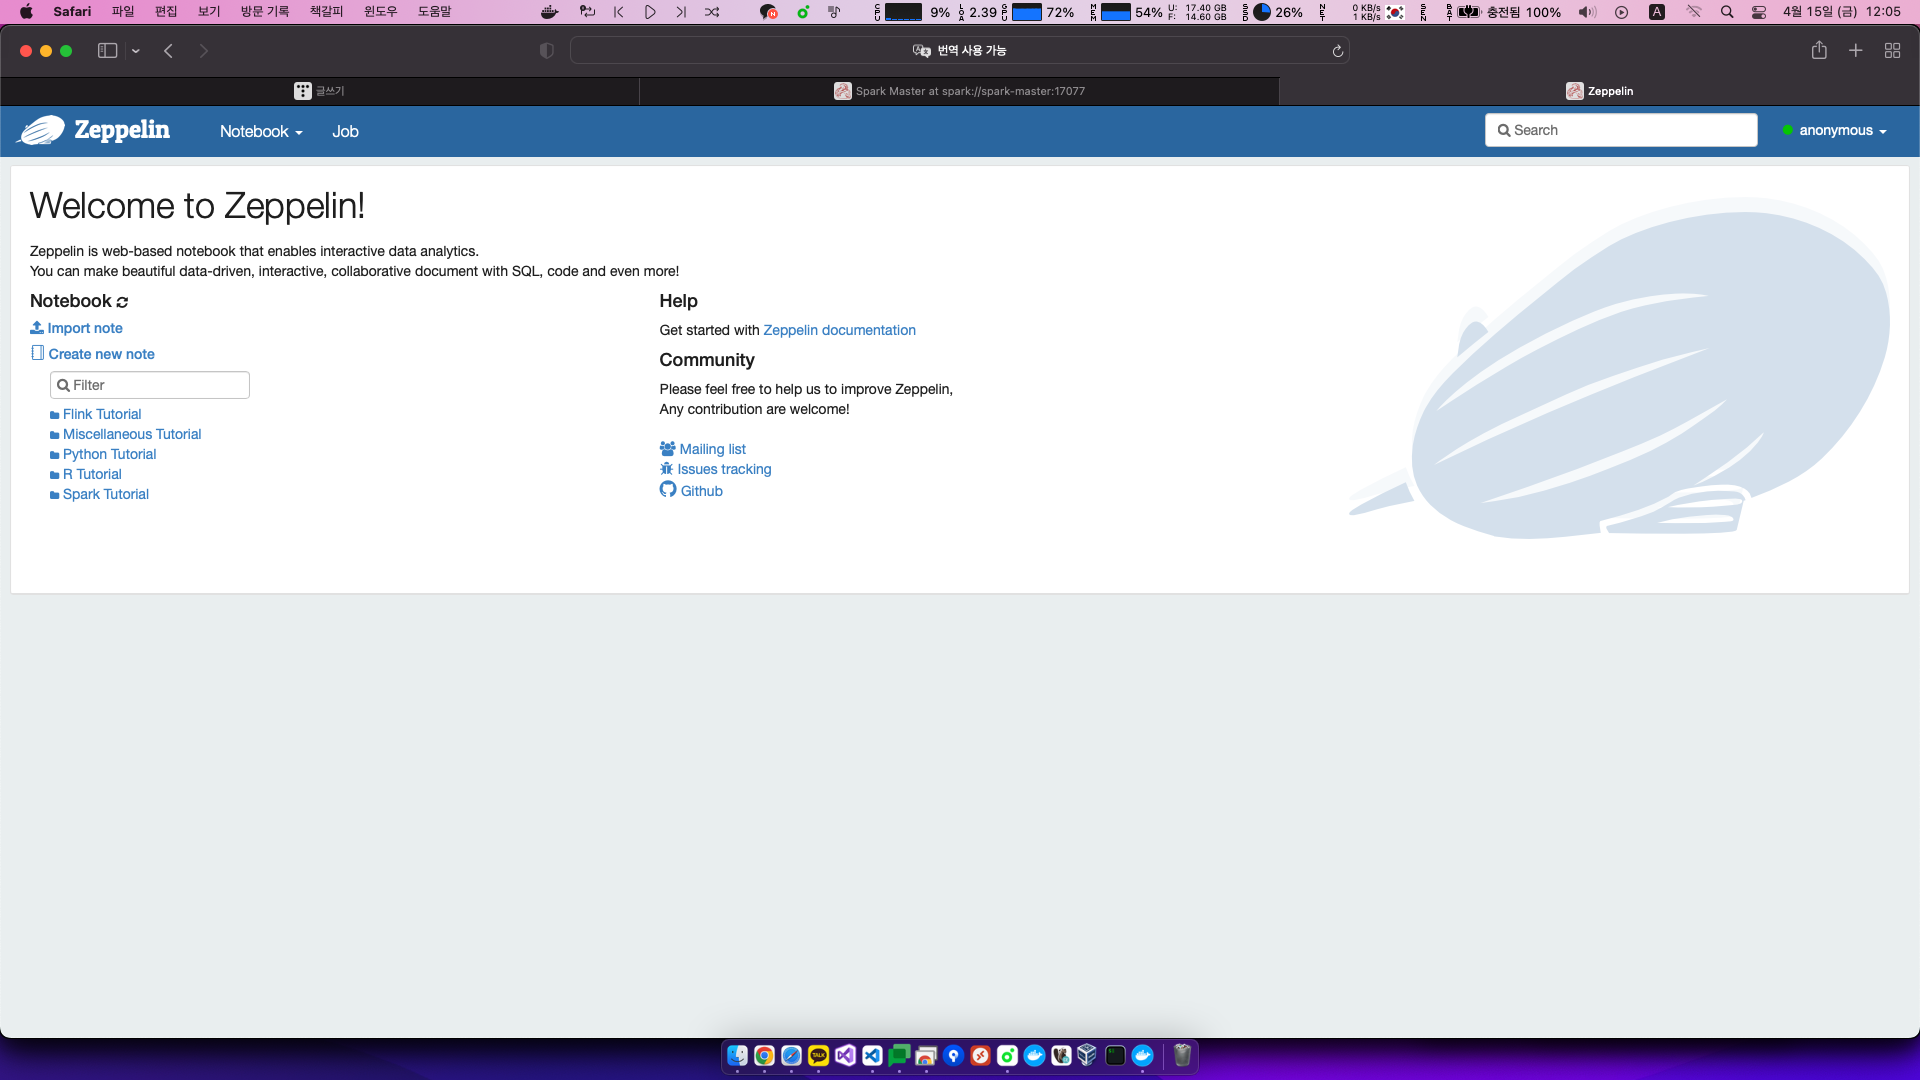Open the 책갈피 menu
This screenshot has width=1920, height=1080.
coord(326,12)
